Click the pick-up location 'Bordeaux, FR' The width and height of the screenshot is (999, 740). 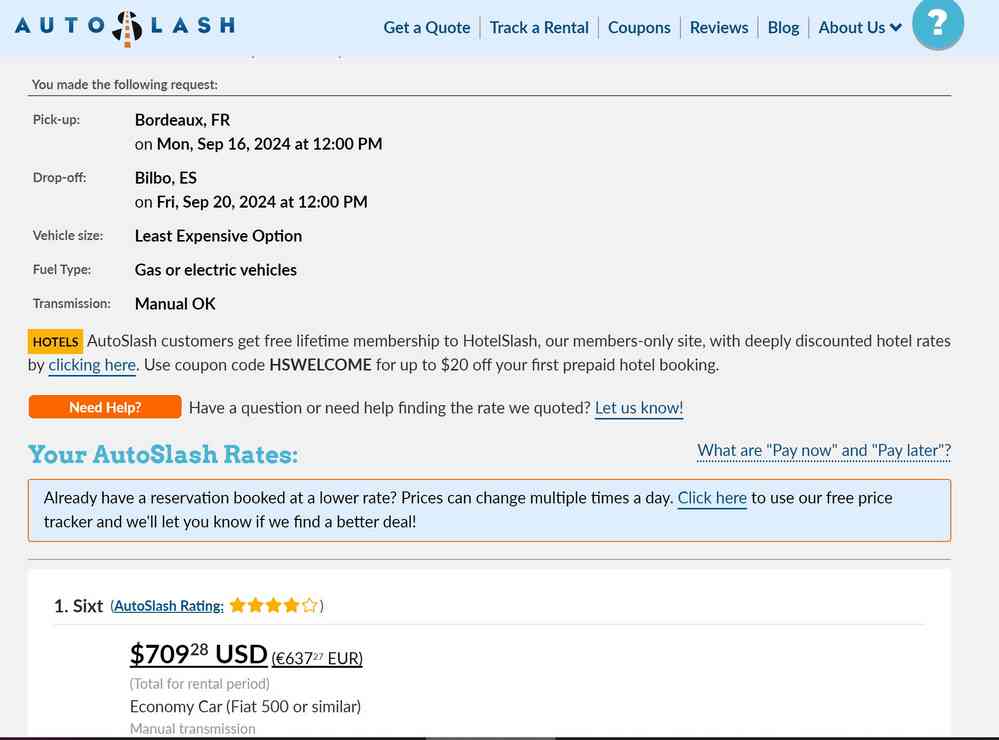coord(182,120)
